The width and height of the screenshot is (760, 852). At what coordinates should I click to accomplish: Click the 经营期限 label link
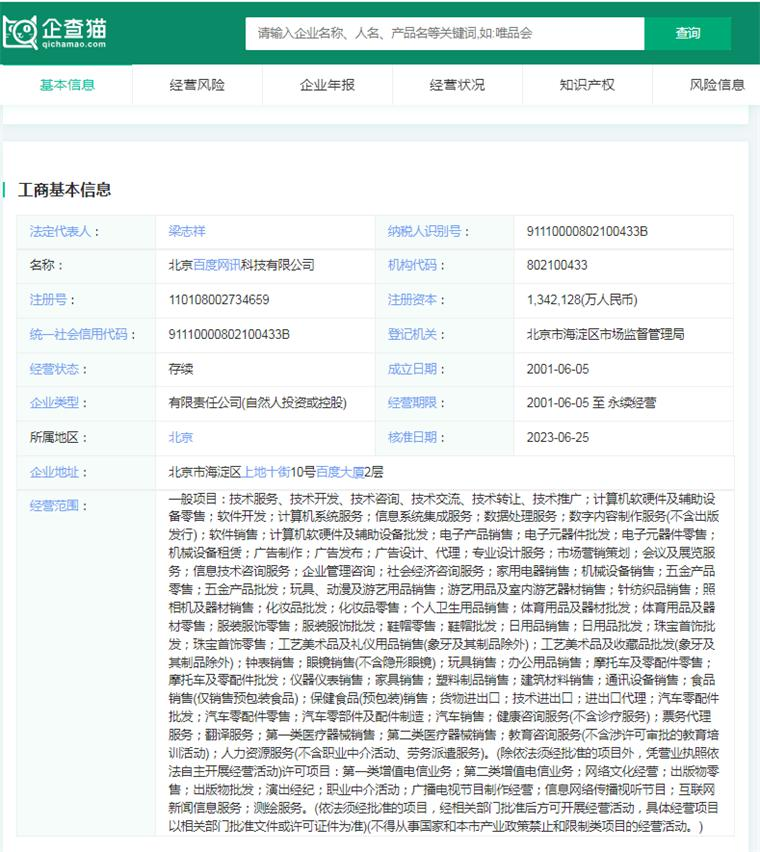[412, 403]
